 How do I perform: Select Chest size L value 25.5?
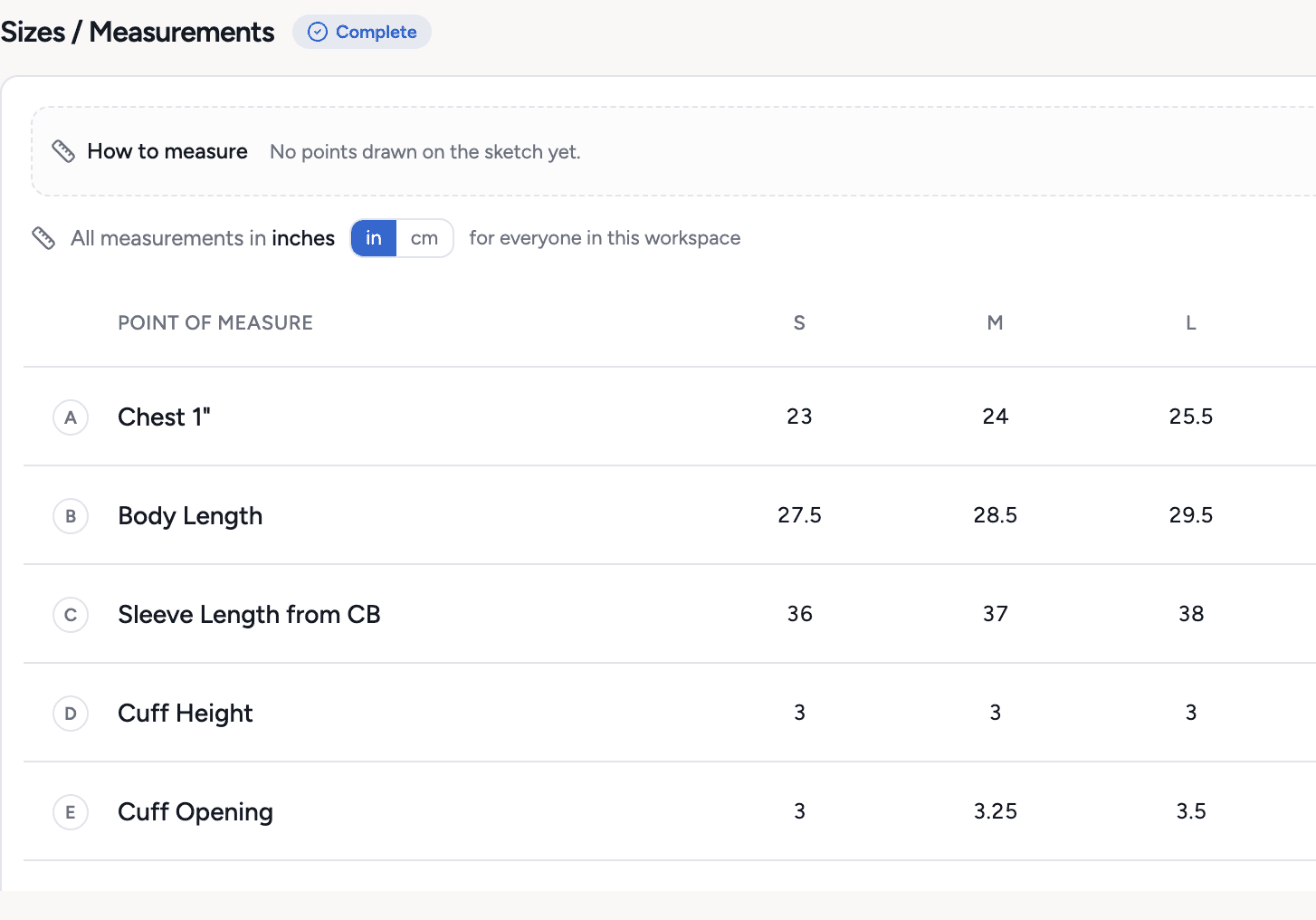[1191, 417]
